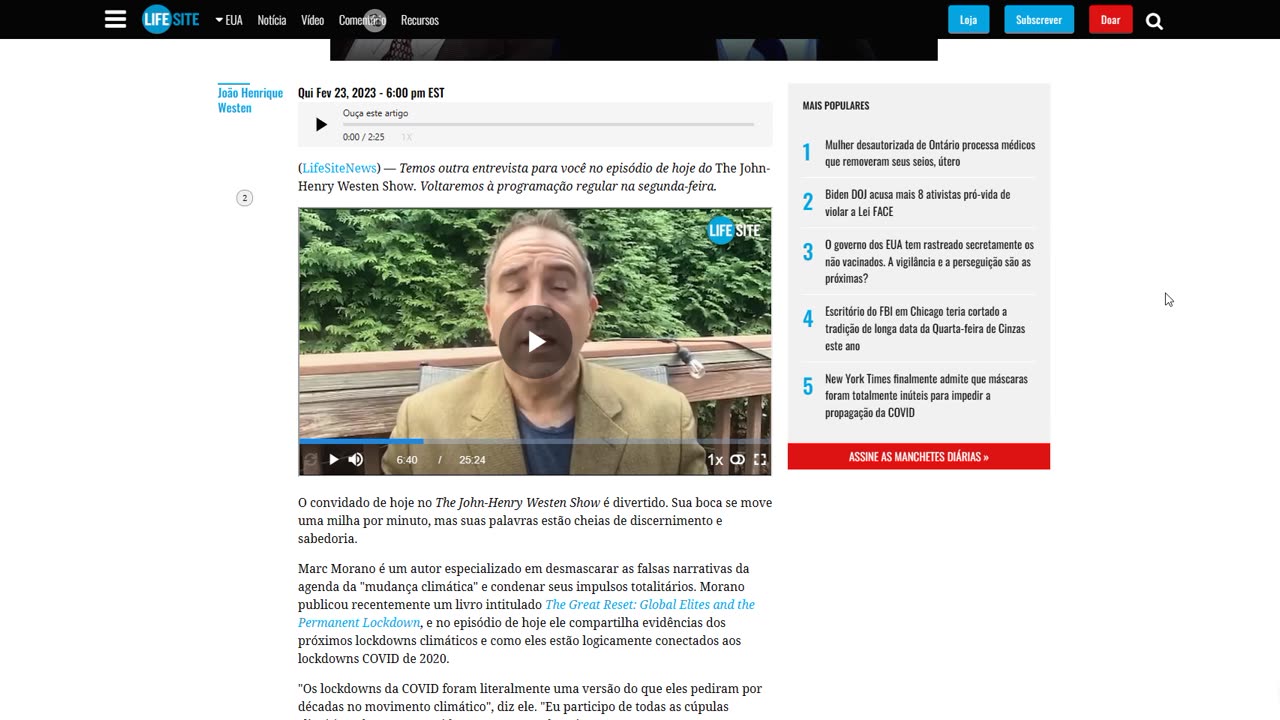Viewport: 1280px width, 720px height.
Task: Open the comments count bubble showing 2
Action: pyautogui.click(x=244, y=198)
